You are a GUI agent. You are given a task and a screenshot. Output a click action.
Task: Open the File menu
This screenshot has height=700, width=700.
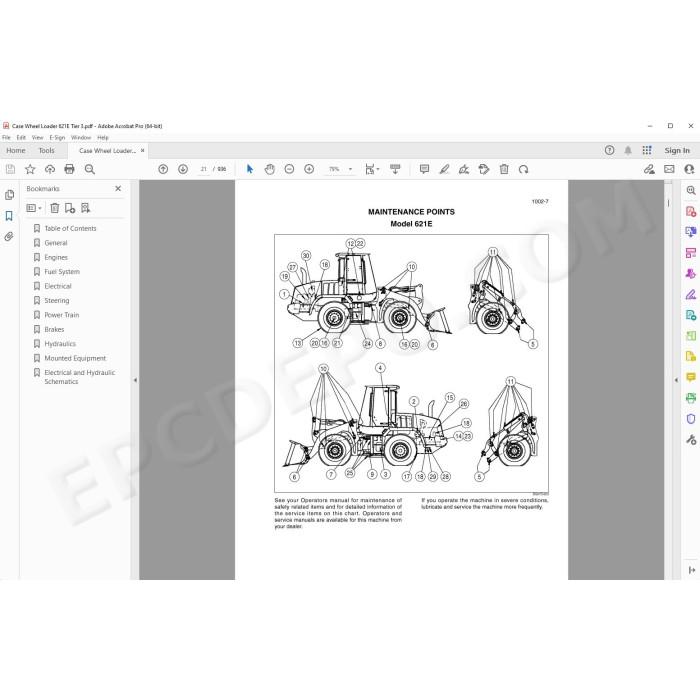[6, 138]
